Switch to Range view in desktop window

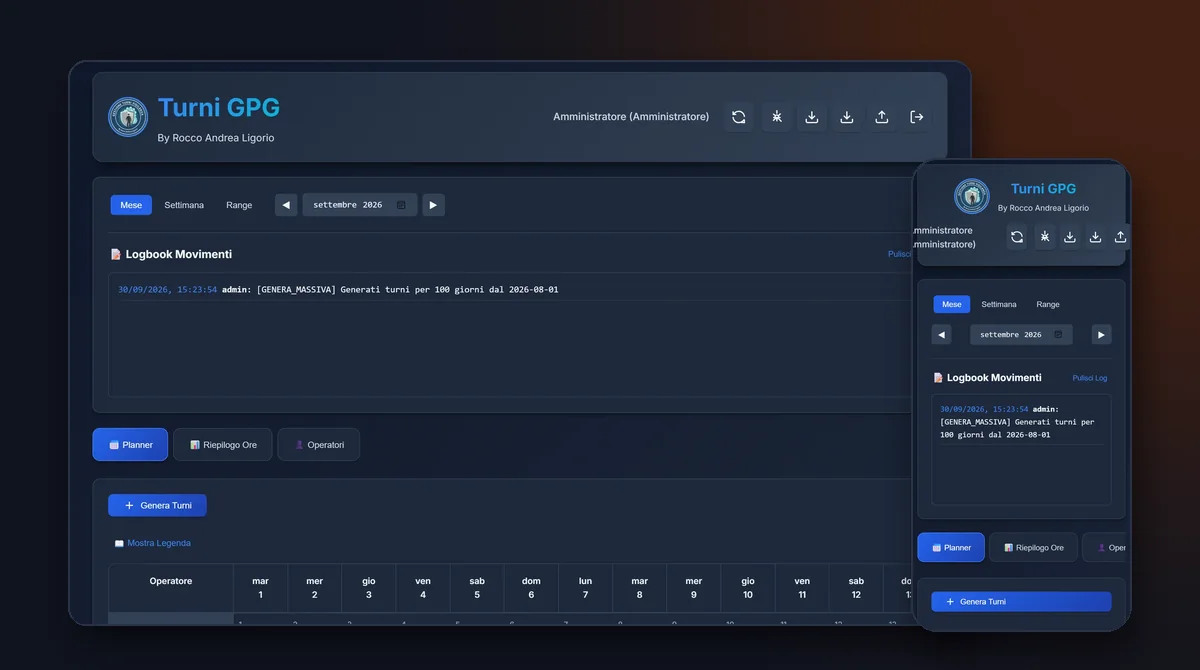click(x=239, y=205)
